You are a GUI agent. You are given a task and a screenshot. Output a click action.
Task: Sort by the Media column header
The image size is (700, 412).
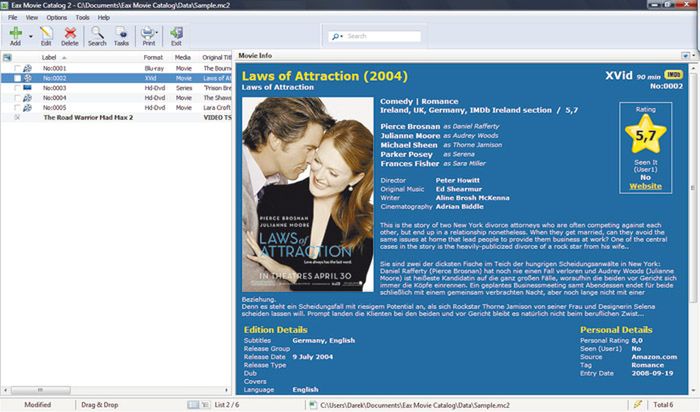(x=183, y=57)
